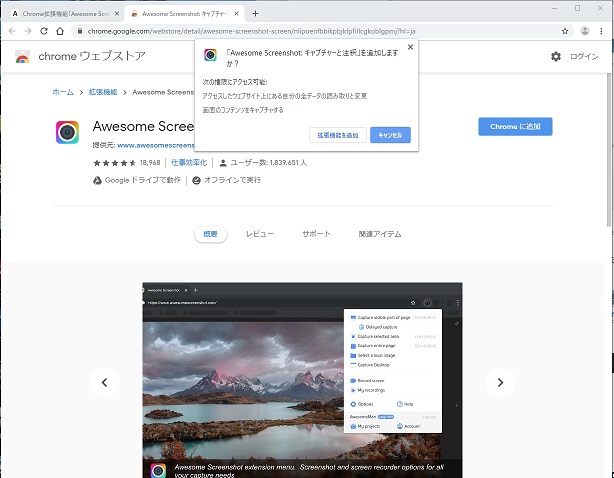This screenshot has width=614, height=478.
Task: Click the オフラインで実行 offline icon
Action: tap(197, 180)
